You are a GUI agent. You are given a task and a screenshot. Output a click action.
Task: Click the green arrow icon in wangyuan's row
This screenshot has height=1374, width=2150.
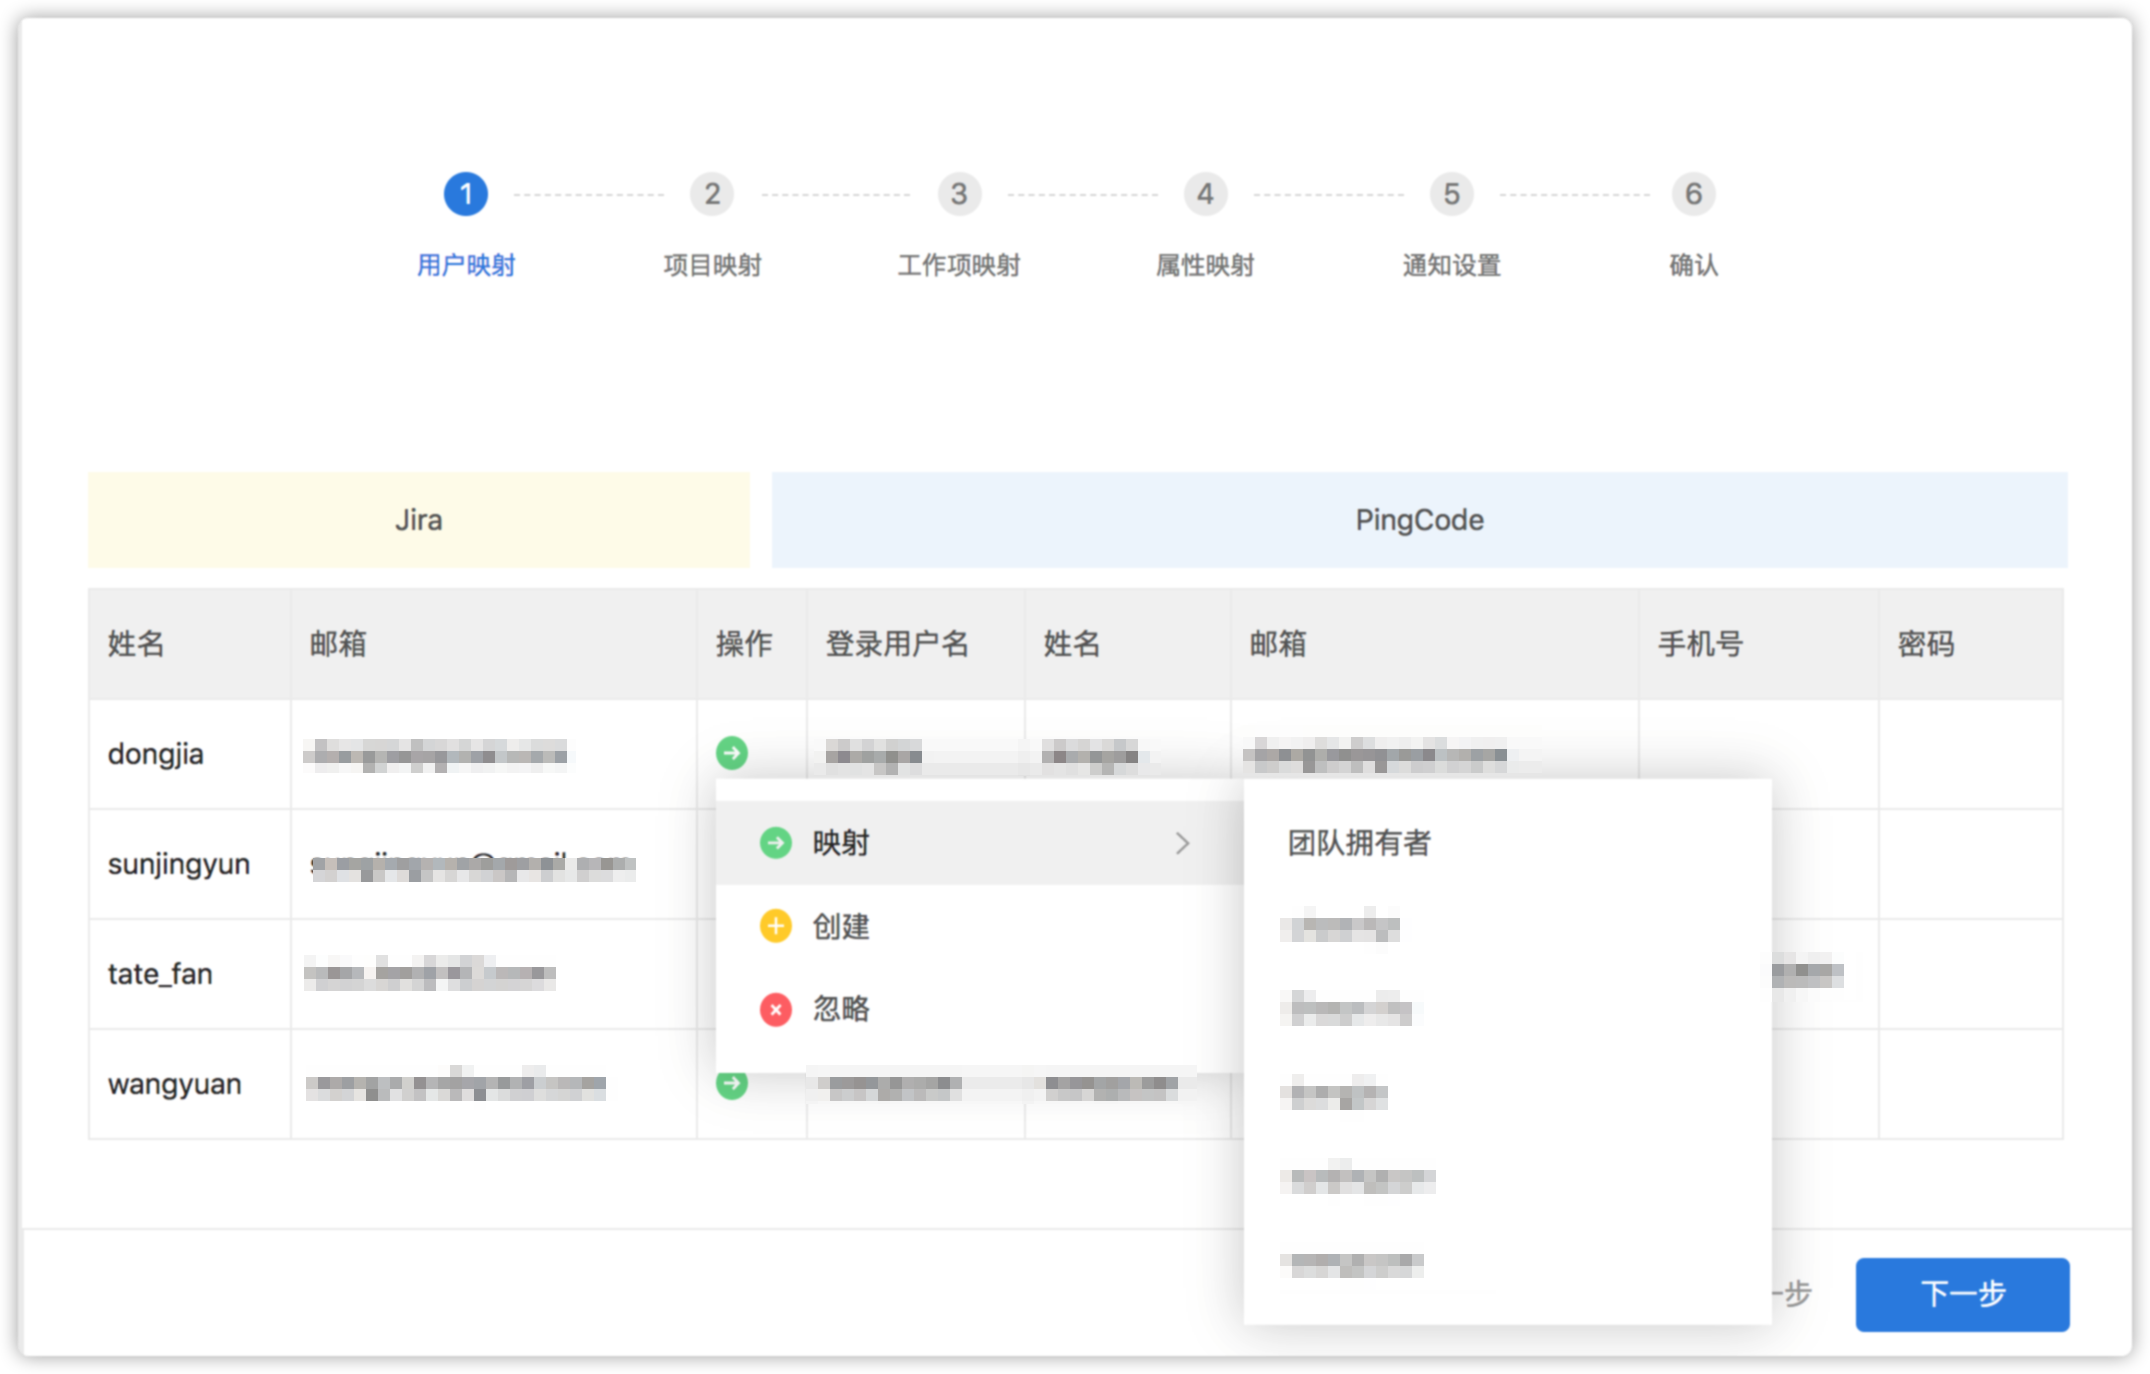pos(731,1083)
